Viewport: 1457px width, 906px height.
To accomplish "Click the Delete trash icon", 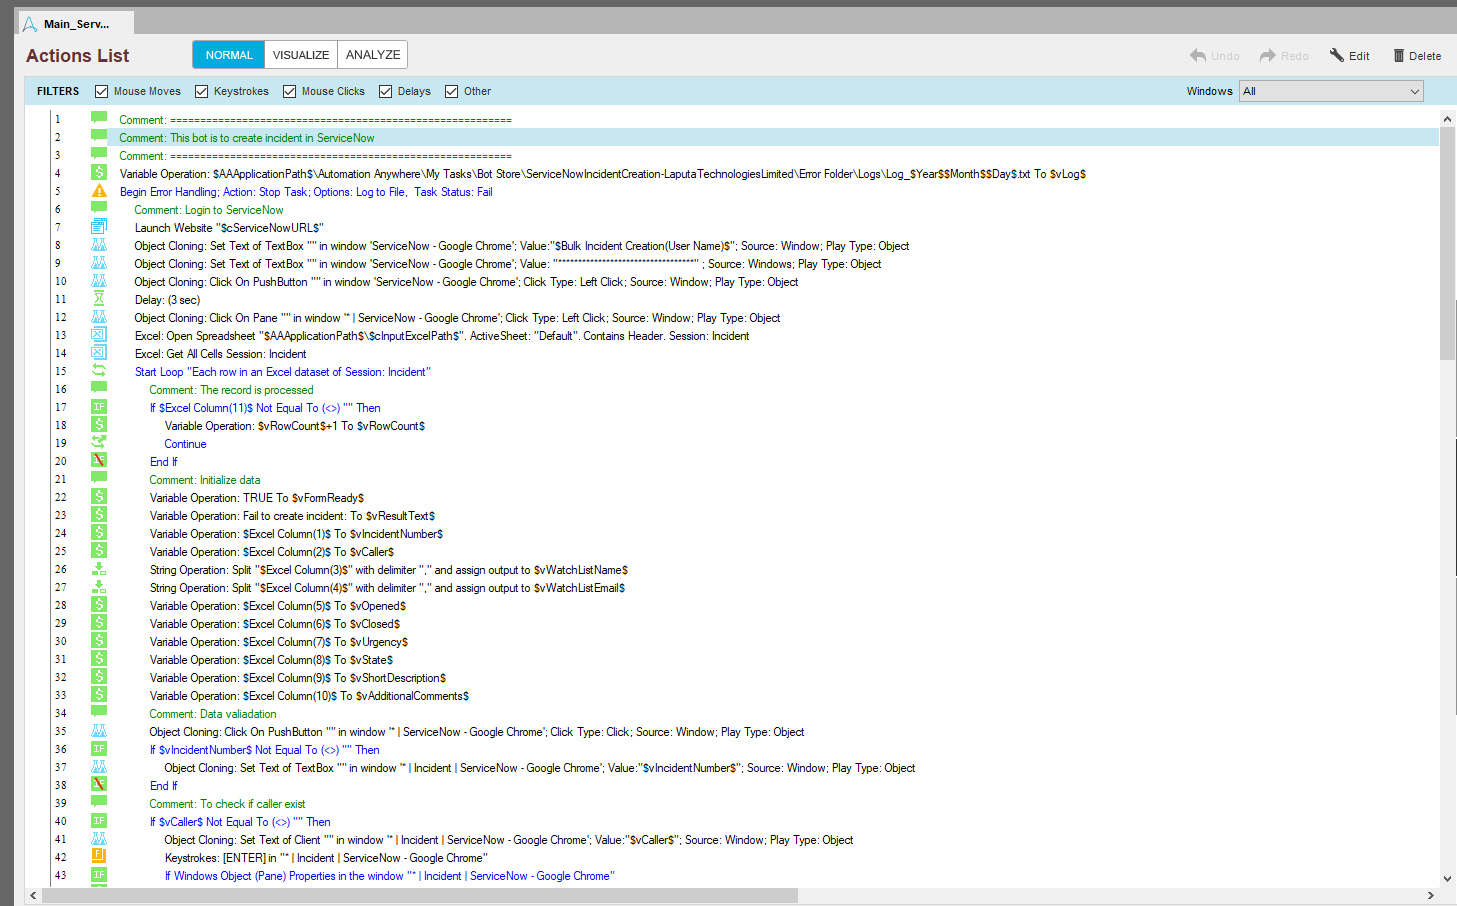I will point(1398,56).
